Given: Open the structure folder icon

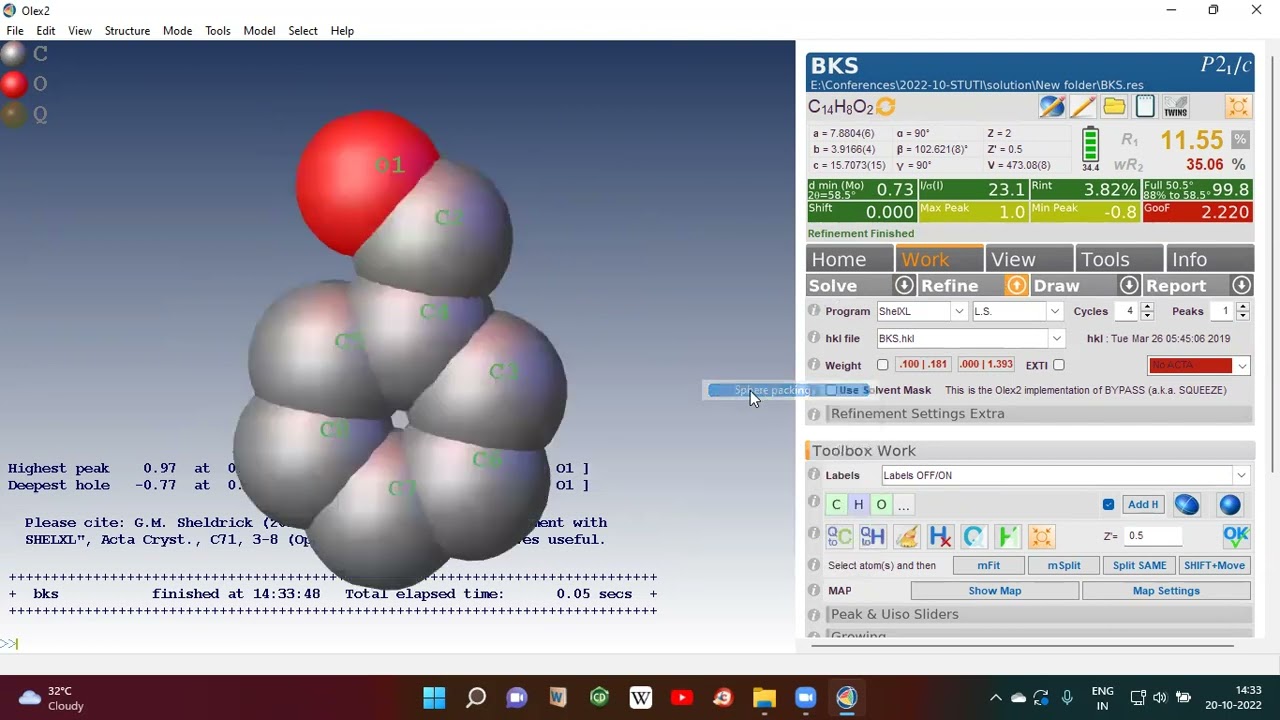Looking at the screenshot, I should tap(1114, 106).
